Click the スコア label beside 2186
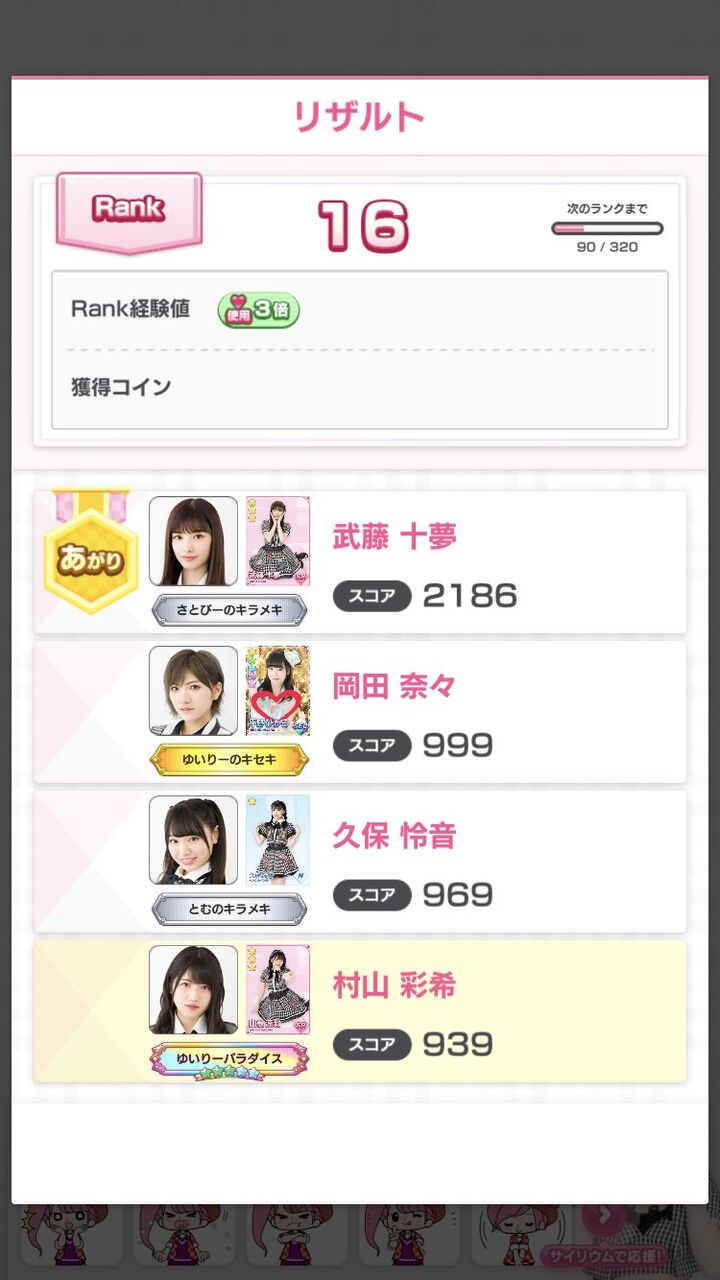This screenshot has width=720, height=1280. [x=372, y=597]
